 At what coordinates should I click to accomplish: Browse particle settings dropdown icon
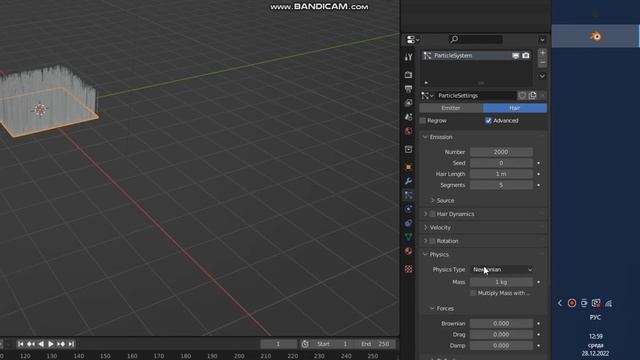pyautogui.click(x=427, y=96)
